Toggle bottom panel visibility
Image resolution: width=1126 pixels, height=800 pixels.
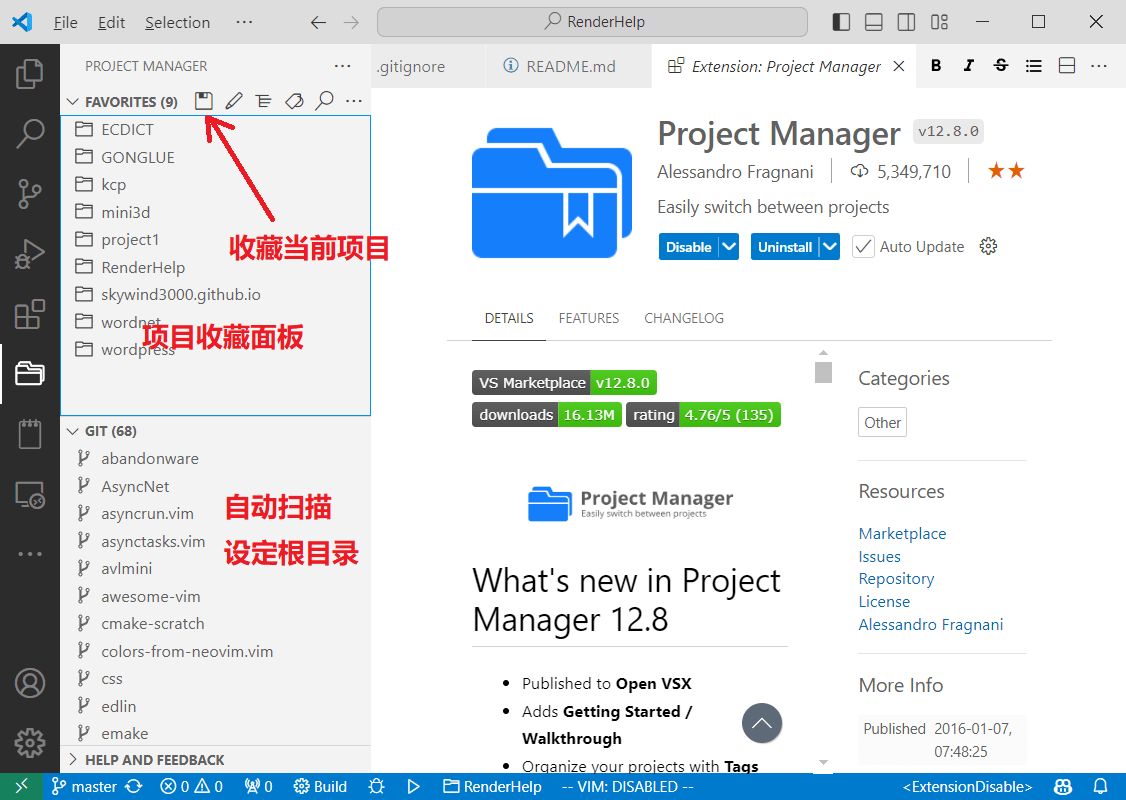coord(874,22)
